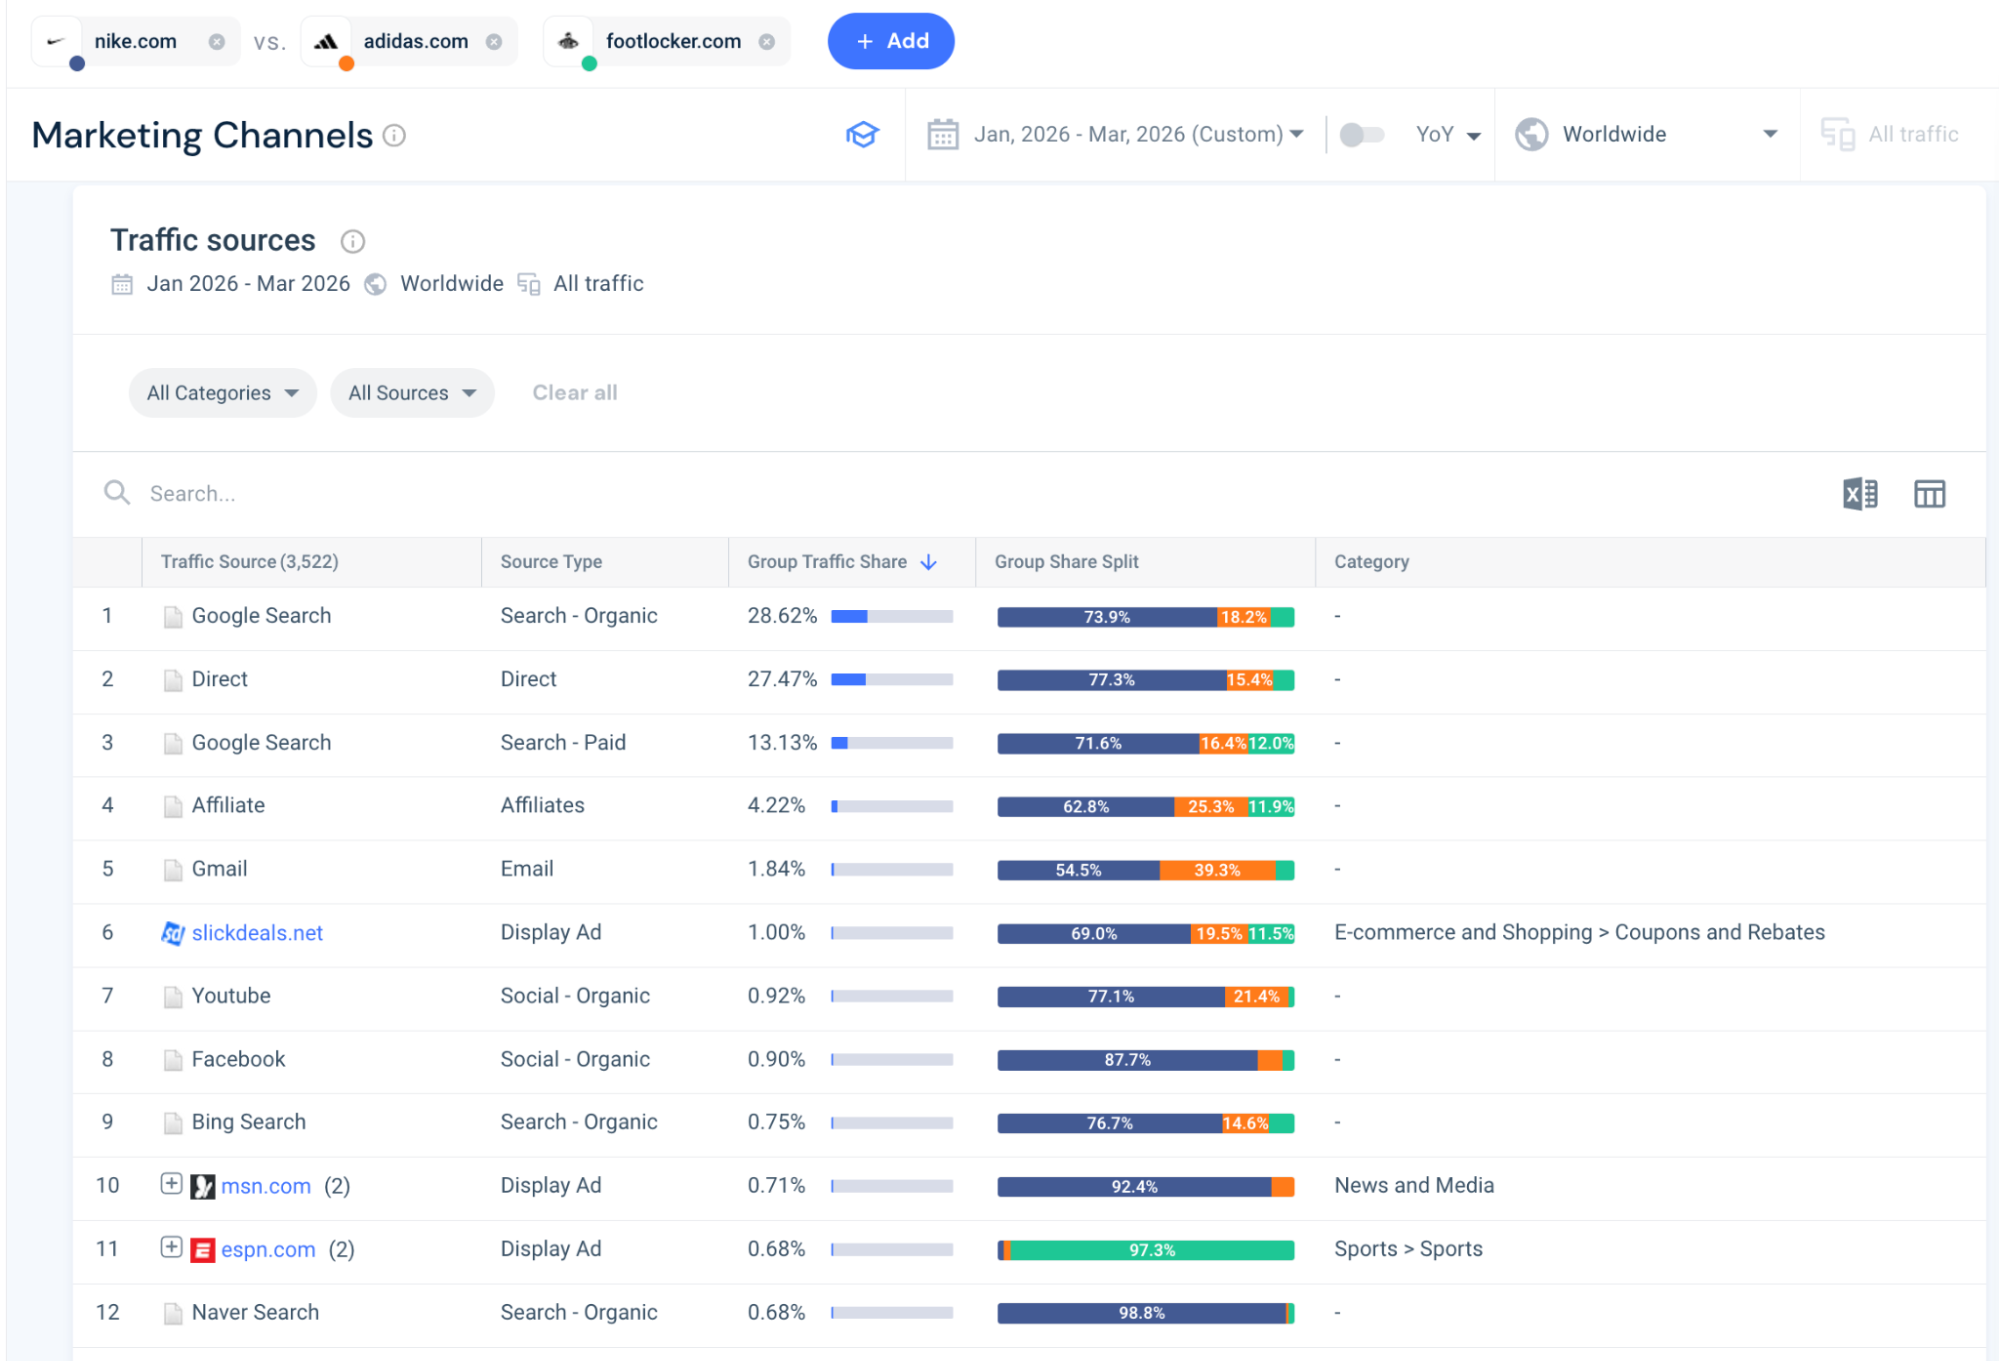The width and height of the screenshot is (1999, 1361).
Task: Click the calendar icon in the date picker
Action: [x=943, y=134]
